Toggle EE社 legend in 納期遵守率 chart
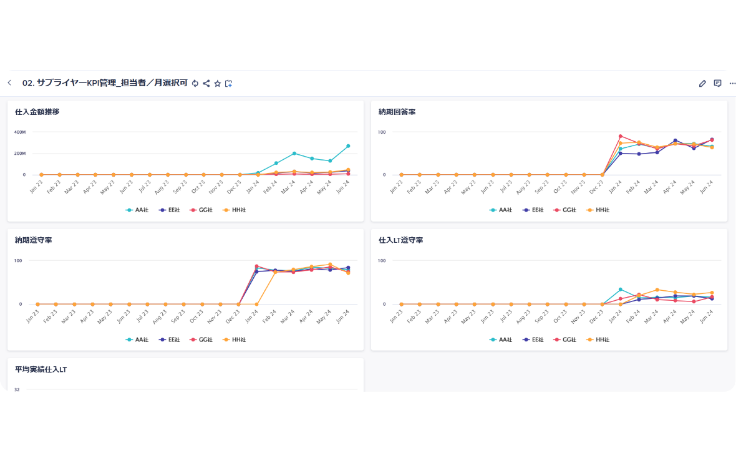Screen dimensions: 736x460 coord(169,339)
